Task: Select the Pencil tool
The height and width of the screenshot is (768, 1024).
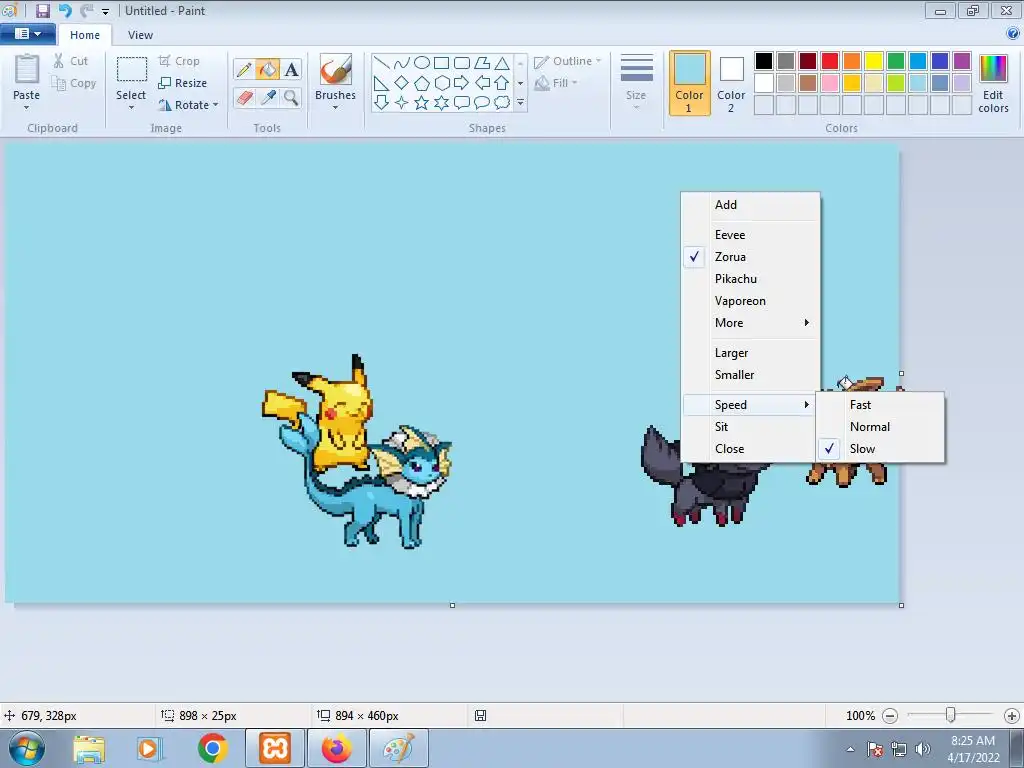Action: coord(244,69)
